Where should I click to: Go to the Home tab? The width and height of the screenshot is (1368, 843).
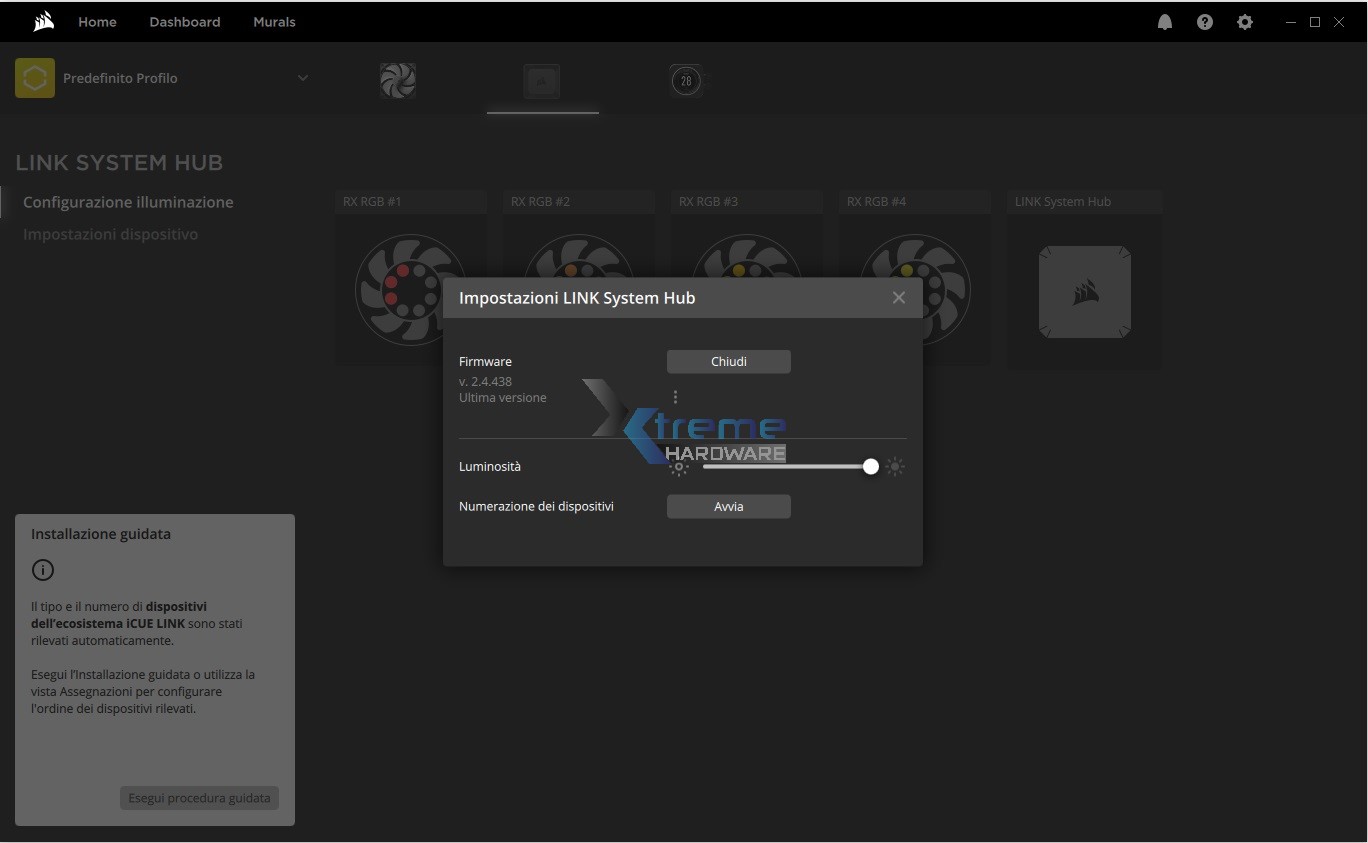click(97, 22)
